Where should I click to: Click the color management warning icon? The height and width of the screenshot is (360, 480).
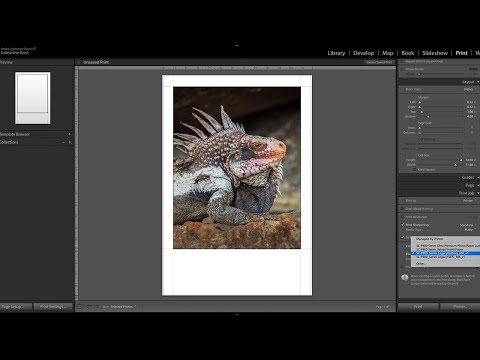(x=405, y=277)
